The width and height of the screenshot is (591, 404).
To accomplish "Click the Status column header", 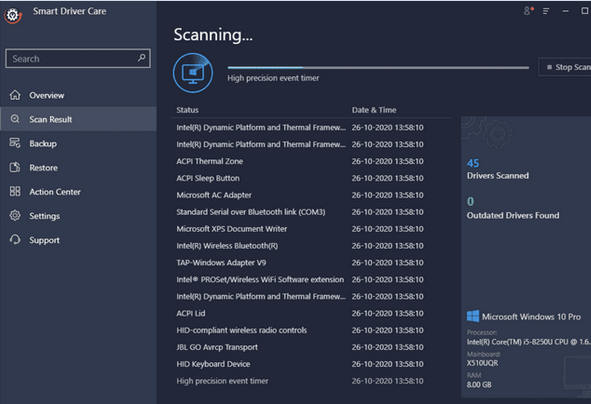I will tap(187, 110).
